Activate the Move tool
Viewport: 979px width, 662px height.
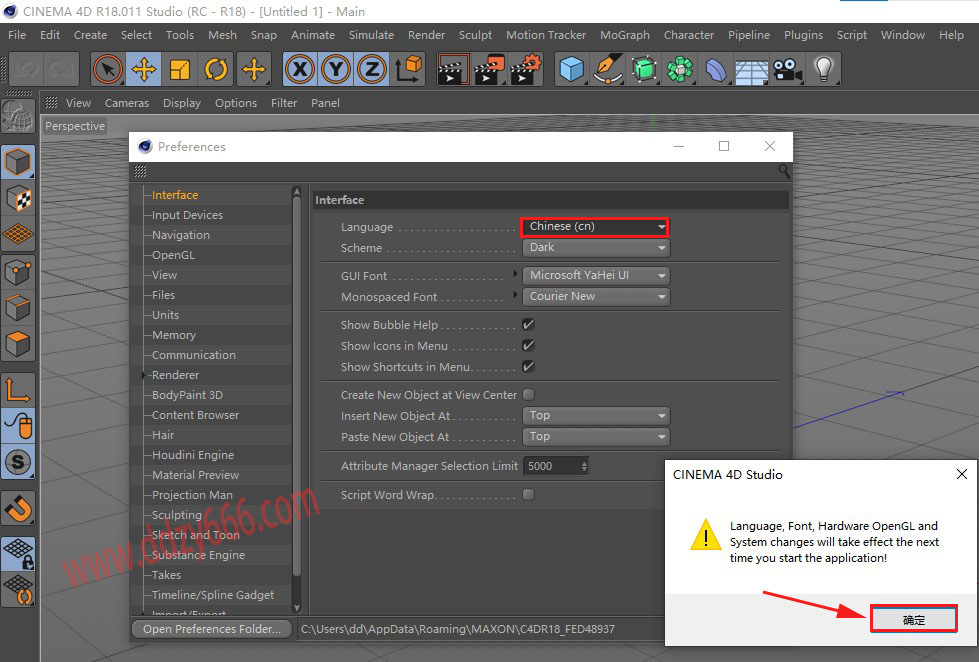coord(144,69)
